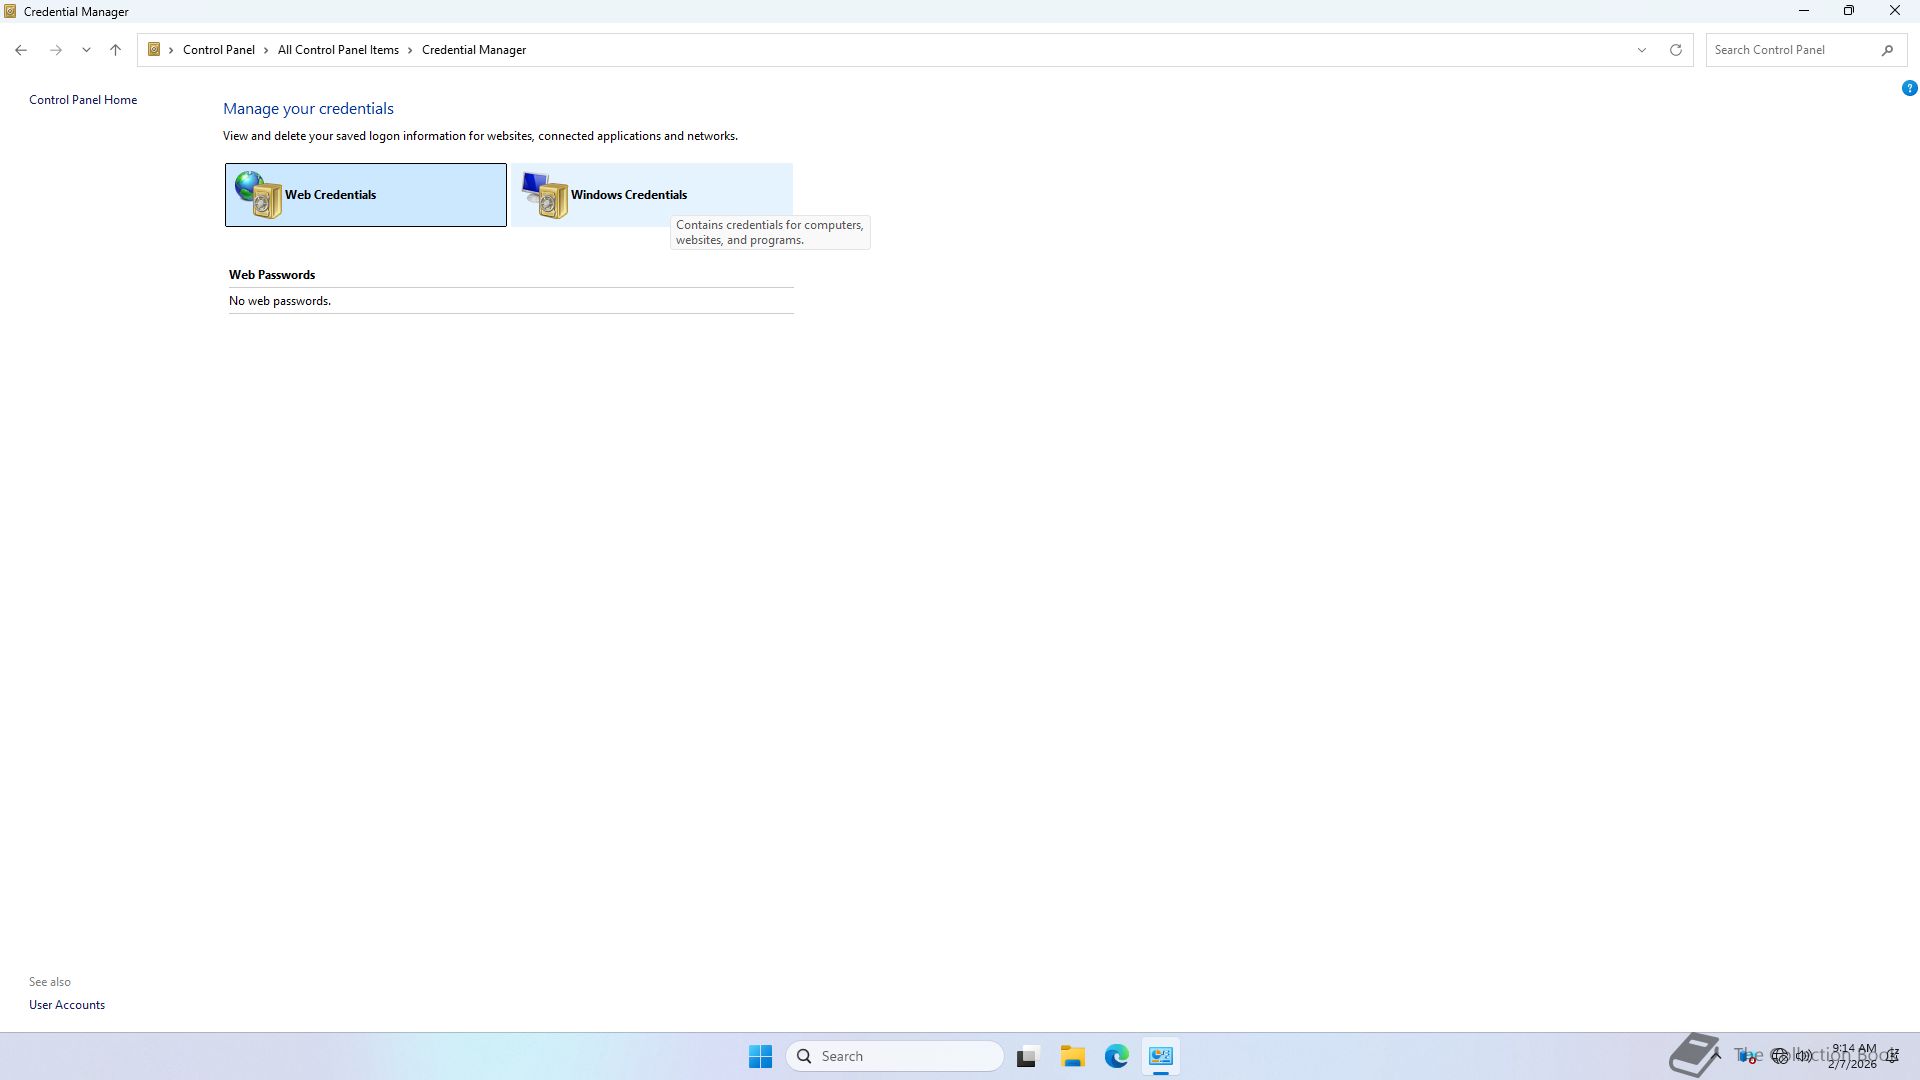Expand the recent locations dropdown arrow
The image size is (1920, 1080).
86,50
